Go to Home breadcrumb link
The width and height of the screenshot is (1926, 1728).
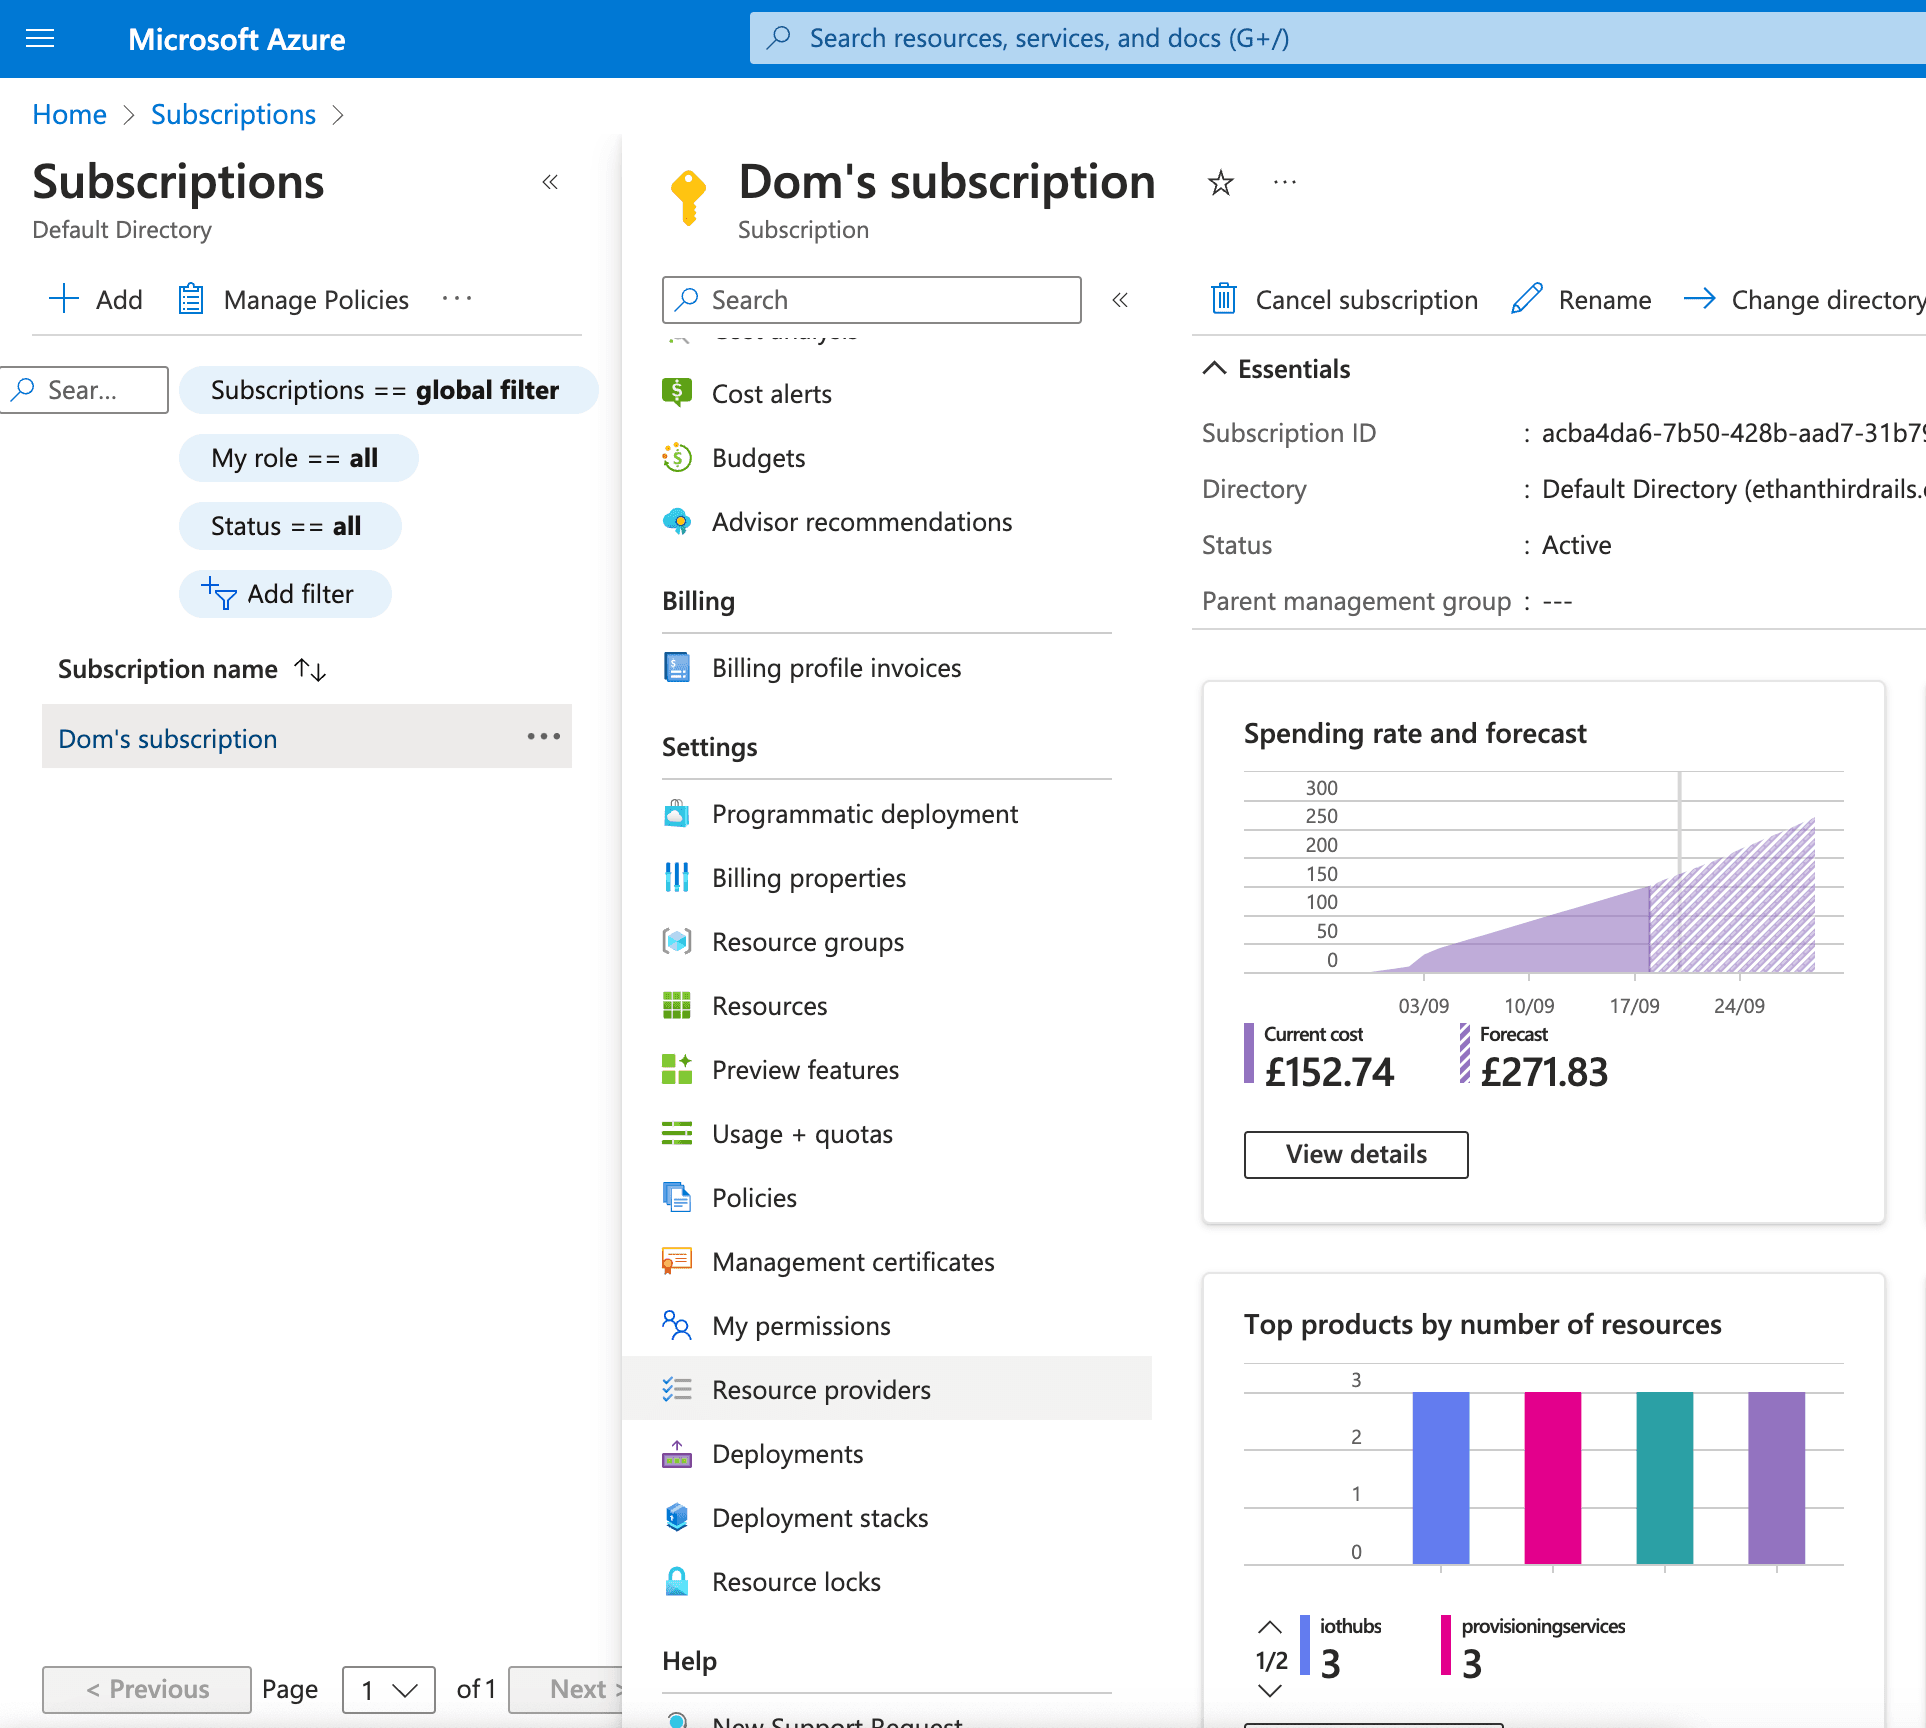(x=69, y=115)
